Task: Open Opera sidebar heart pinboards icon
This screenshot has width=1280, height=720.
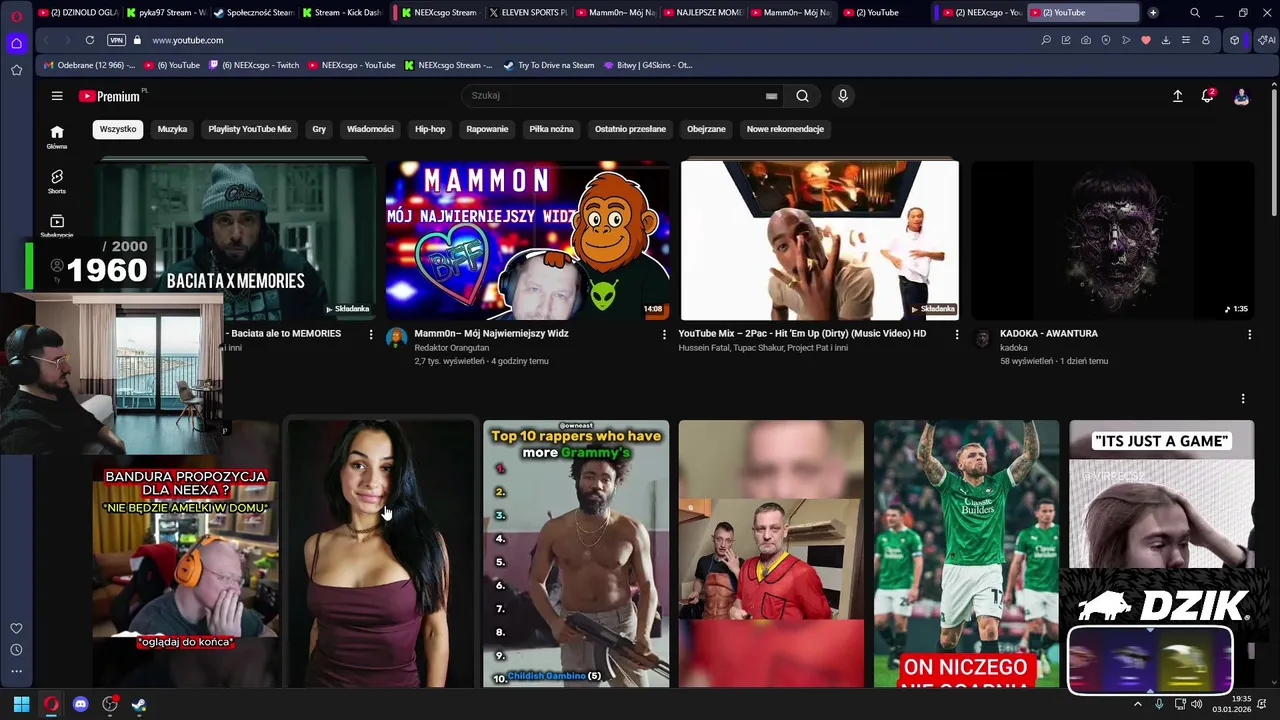Action: pyautogui.click(x=16, y=628)
